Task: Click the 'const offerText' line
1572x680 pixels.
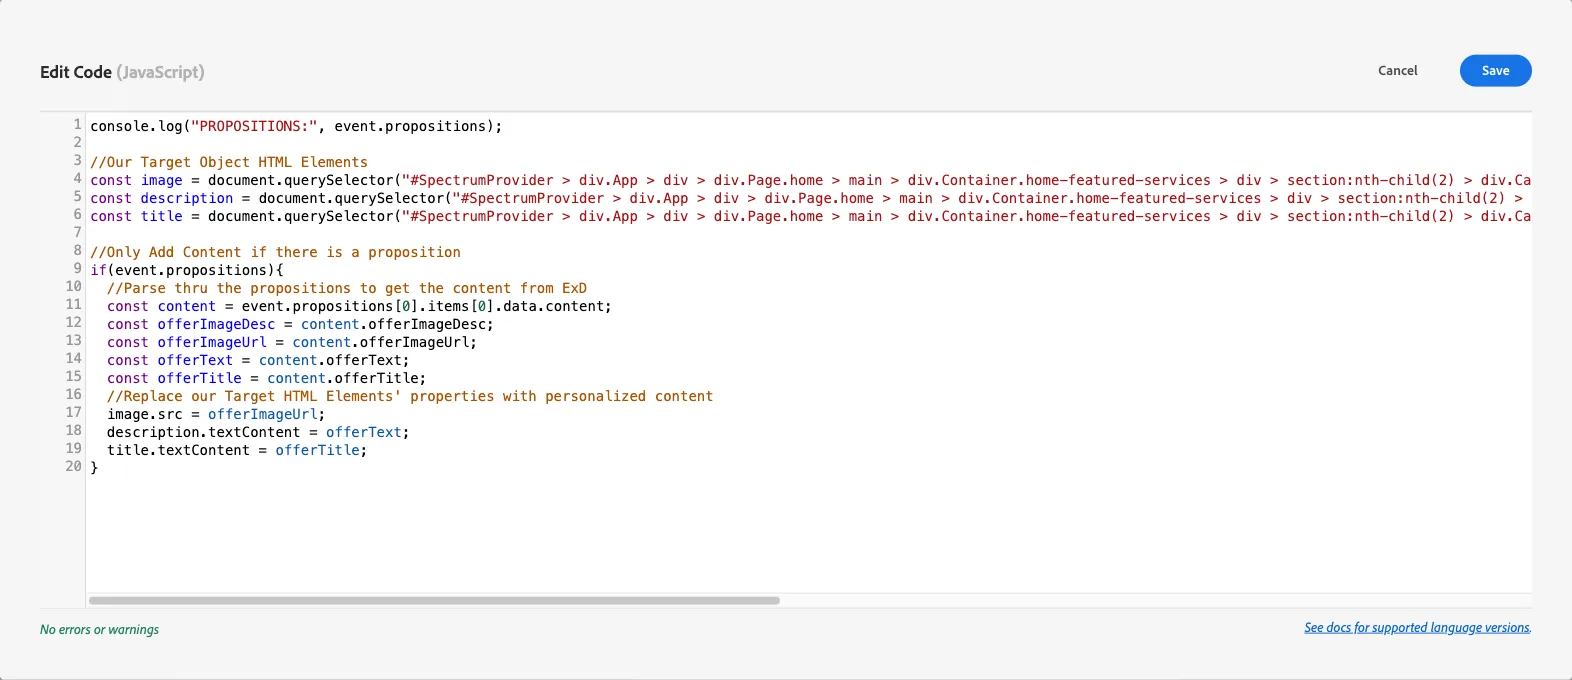Action: pos(258,360)
